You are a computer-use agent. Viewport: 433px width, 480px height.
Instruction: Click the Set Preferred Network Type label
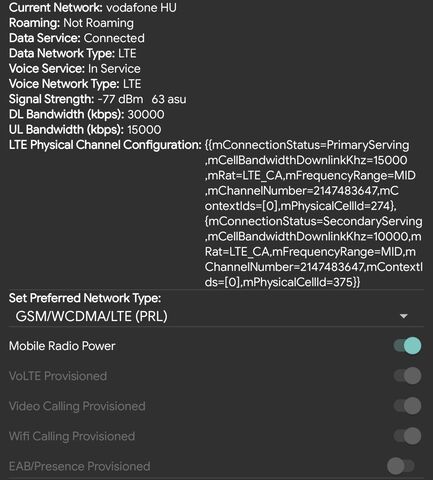click(85, 298)
